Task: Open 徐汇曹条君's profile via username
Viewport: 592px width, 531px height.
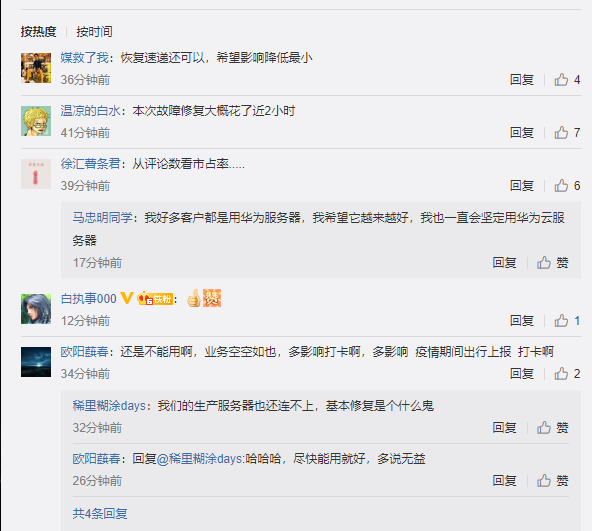Action: click(90, 164)
